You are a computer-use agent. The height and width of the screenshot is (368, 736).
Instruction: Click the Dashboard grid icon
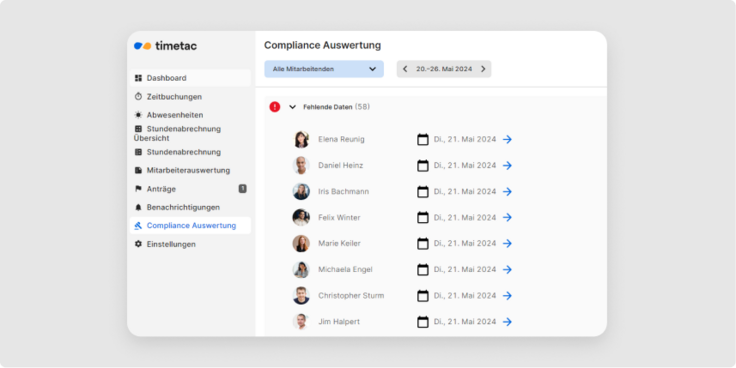click(138, 78)
